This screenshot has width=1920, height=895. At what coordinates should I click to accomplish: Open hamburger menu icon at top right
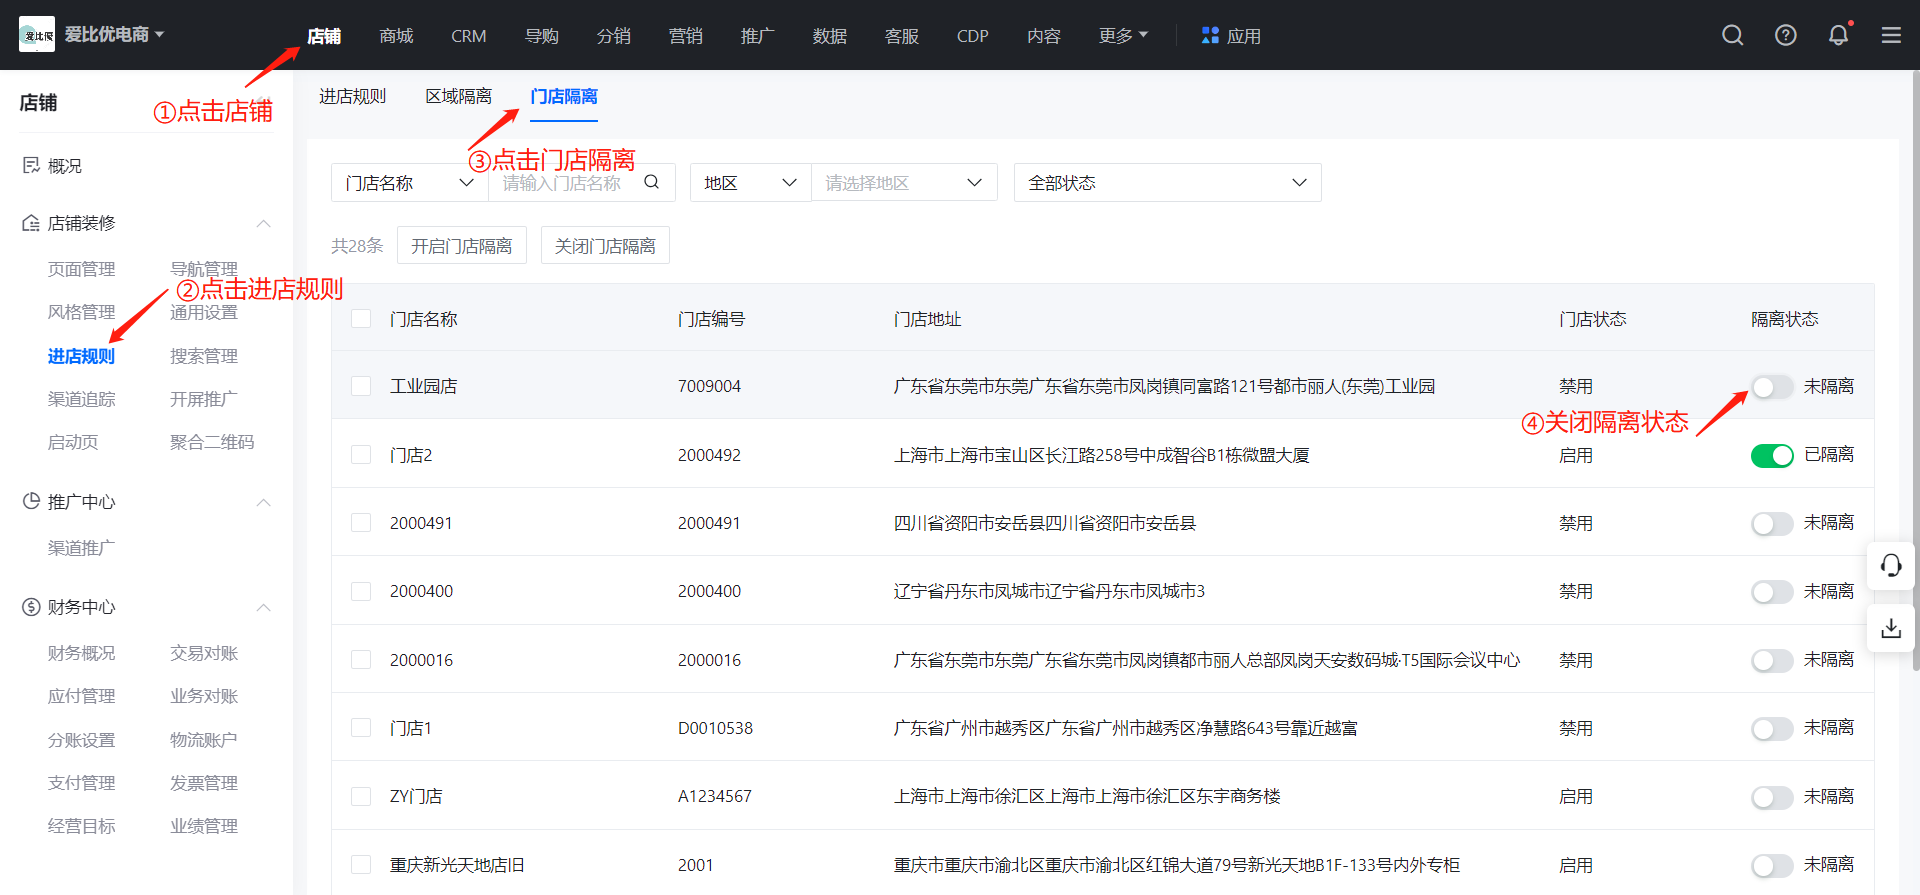point(1891,36)
